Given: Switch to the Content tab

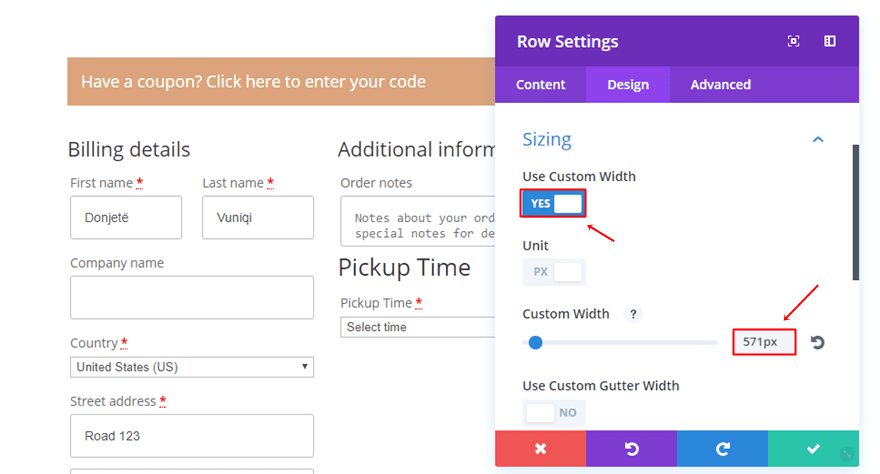Looking at the screenshot, I should (x=541, y=84).
